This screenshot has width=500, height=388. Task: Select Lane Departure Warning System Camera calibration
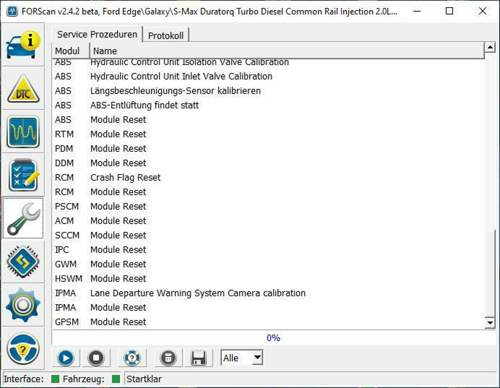(268, 293)
